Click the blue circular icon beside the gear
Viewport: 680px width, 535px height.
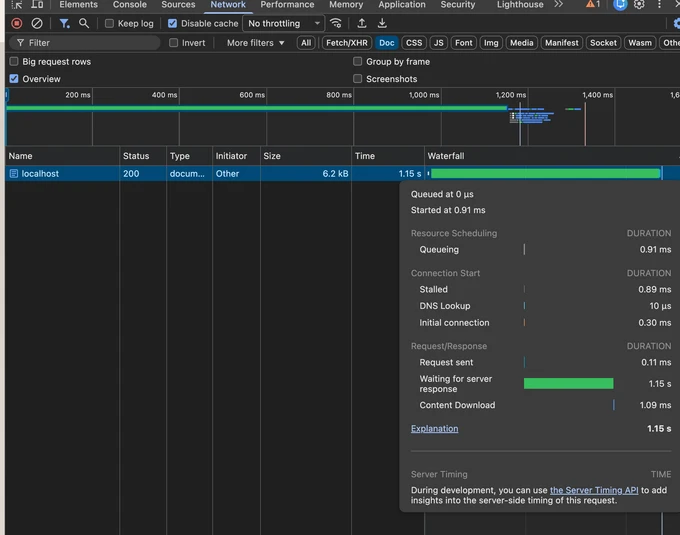(620, 5)
